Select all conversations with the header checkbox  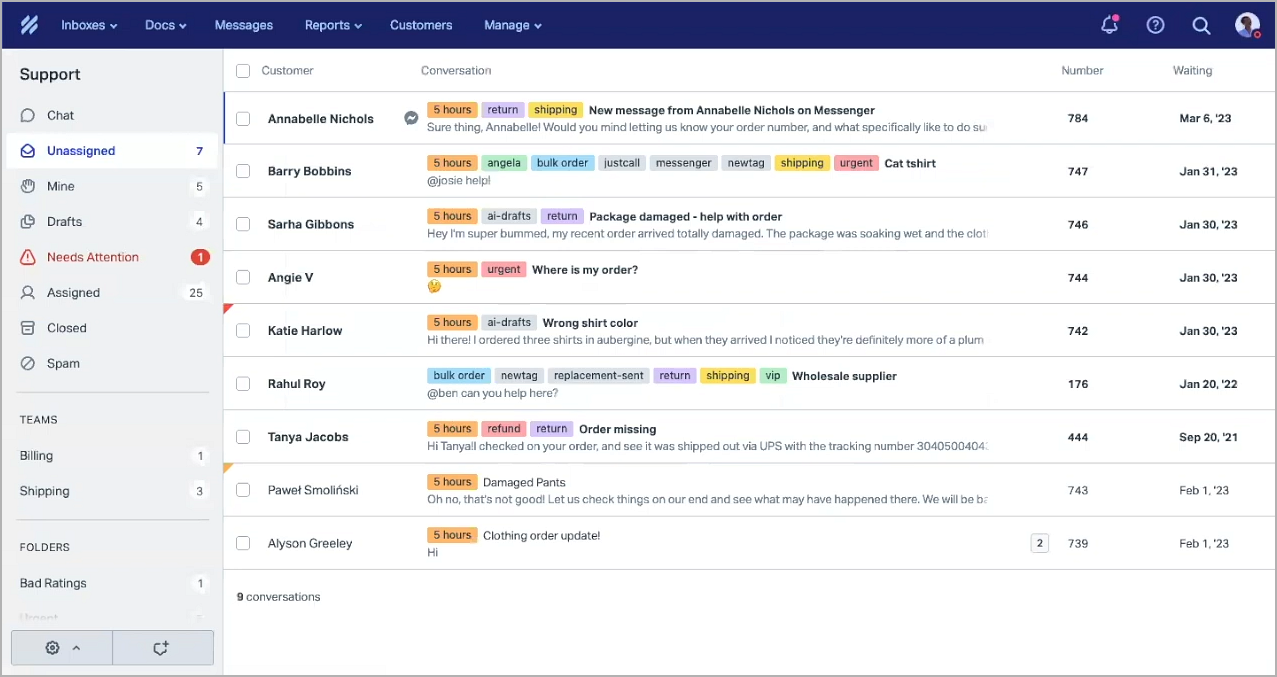coord(242,71)
